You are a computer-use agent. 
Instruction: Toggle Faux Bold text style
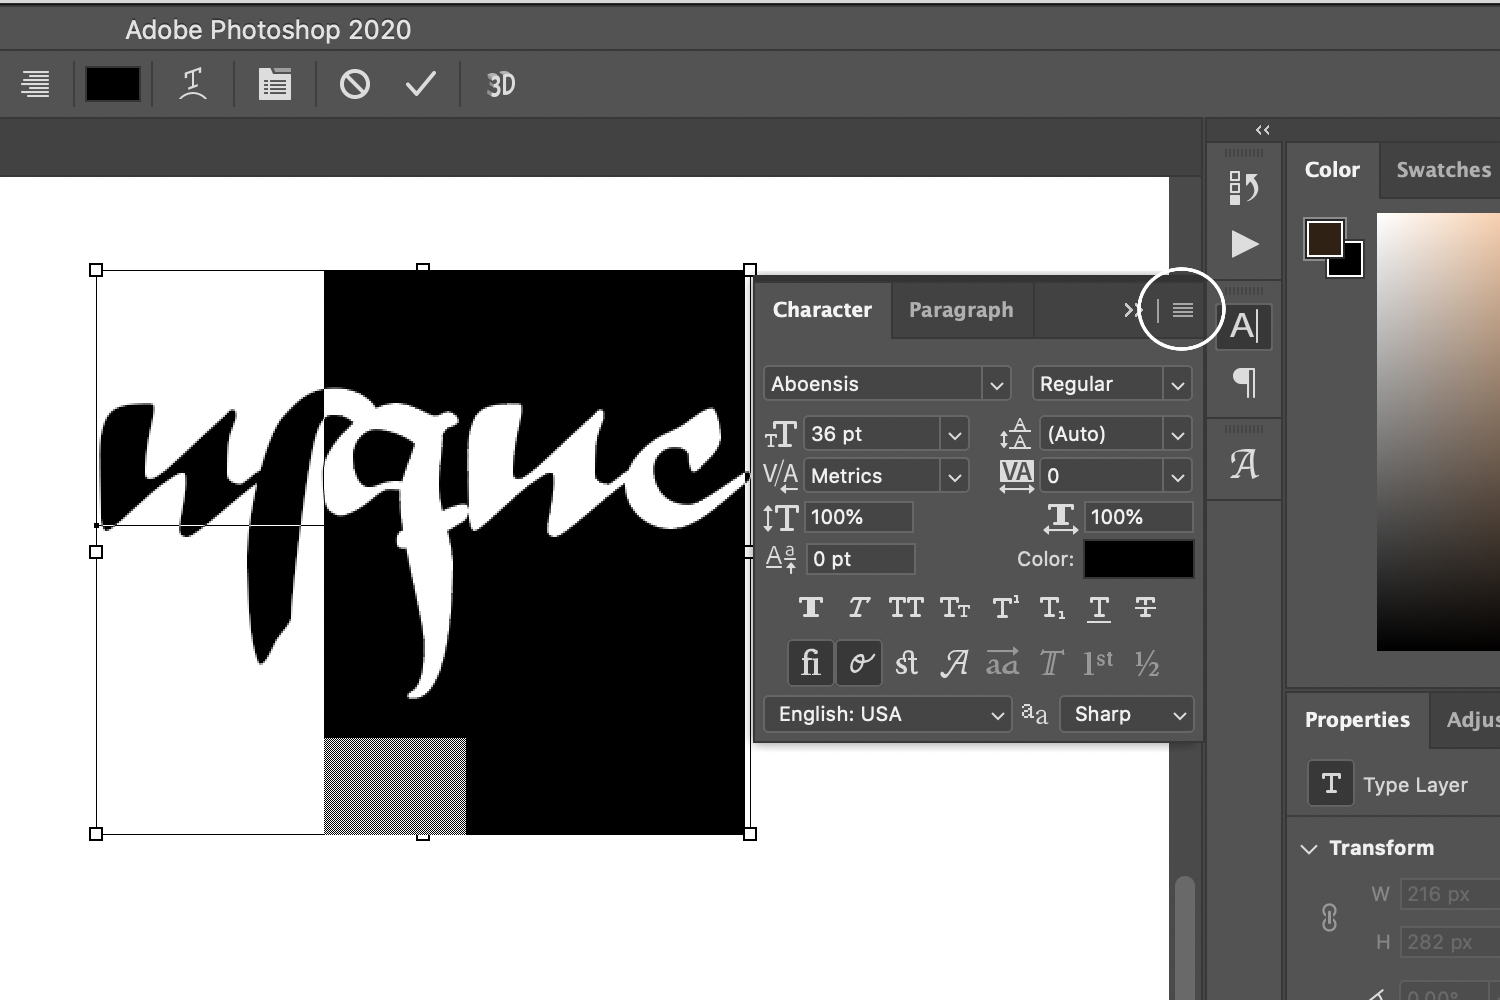810,608
